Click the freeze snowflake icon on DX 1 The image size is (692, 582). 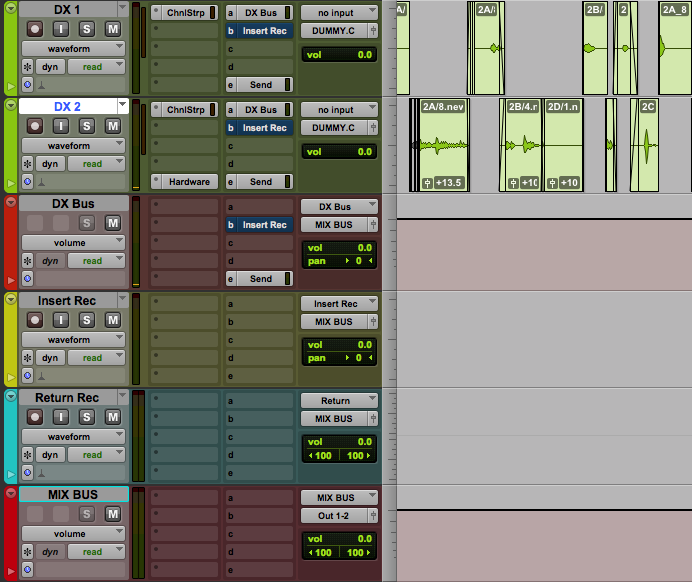[27, 67]
